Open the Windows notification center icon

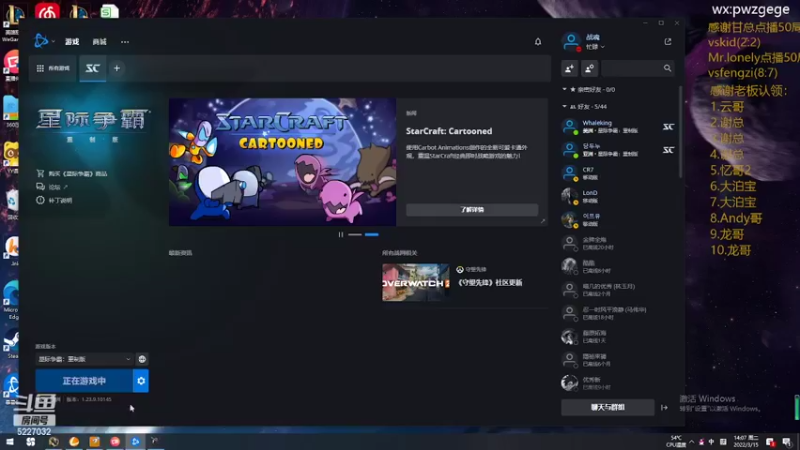(x=787, y=442)
